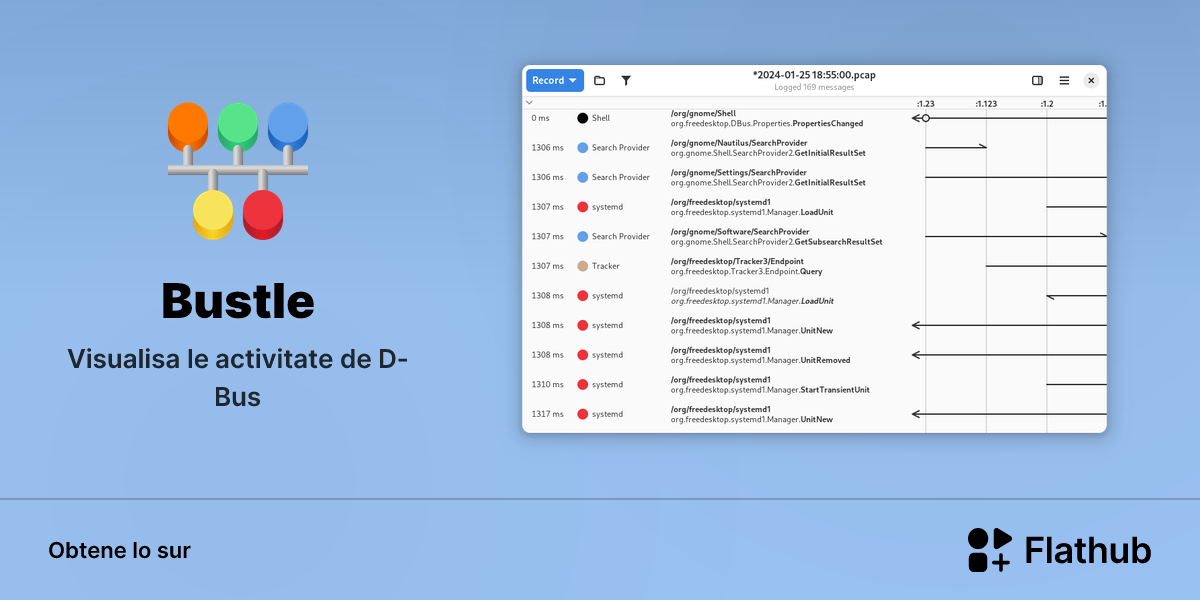Click the Bustle title heading
This screenshot has width=1200, height=600.
(238, 300)
